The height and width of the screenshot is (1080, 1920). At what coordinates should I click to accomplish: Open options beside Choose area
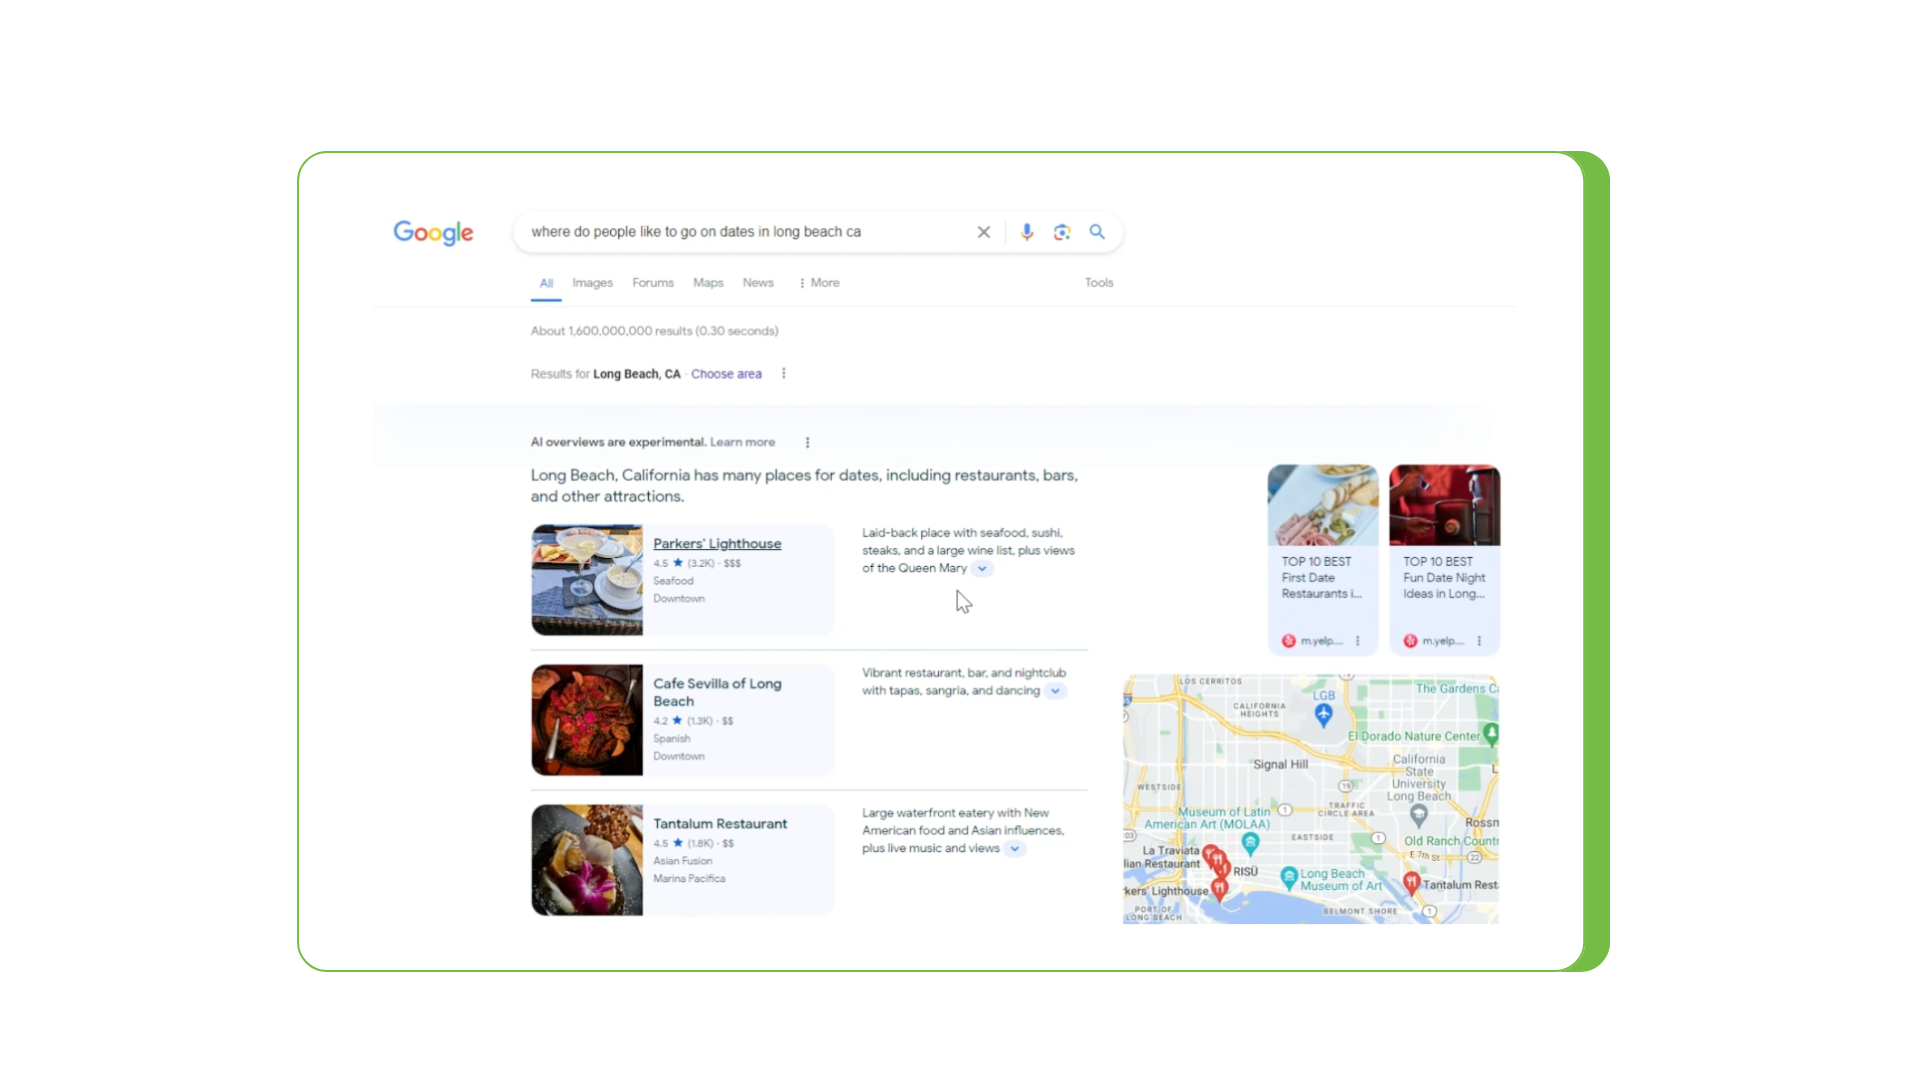click(784, 373)
